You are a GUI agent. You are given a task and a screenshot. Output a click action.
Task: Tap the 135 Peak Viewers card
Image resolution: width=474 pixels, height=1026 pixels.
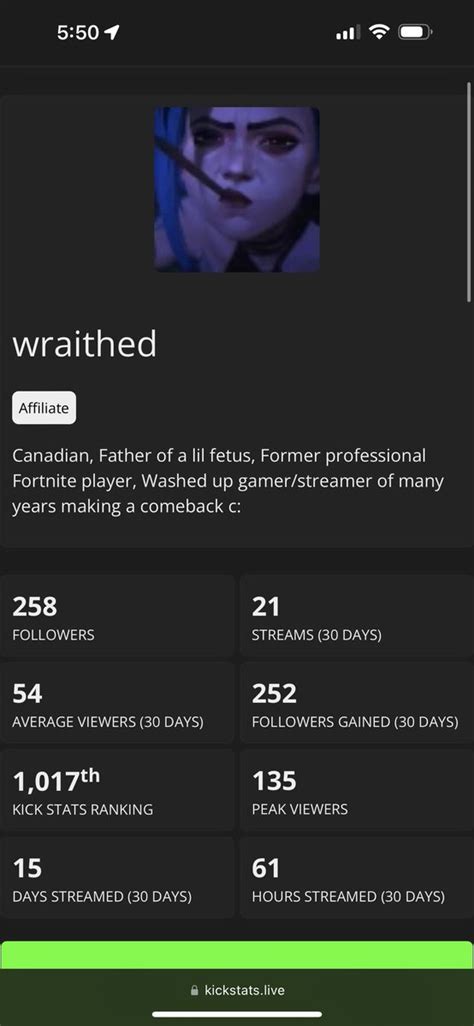357,790
